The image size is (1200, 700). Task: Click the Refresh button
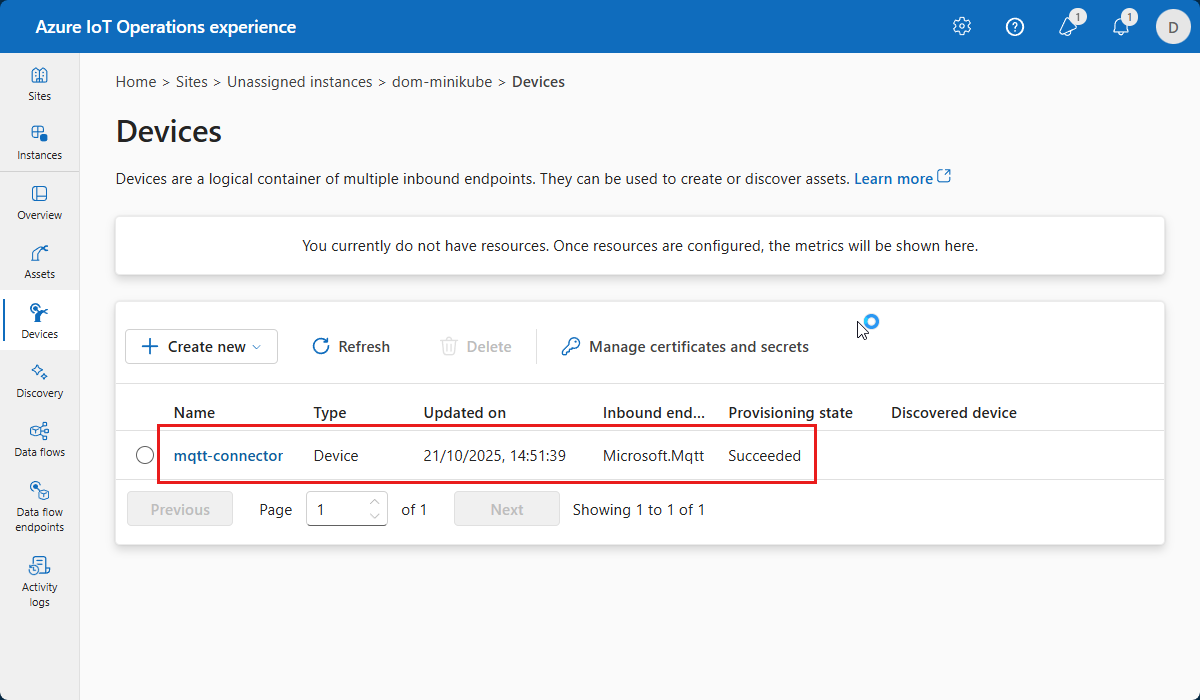[351, 347]
